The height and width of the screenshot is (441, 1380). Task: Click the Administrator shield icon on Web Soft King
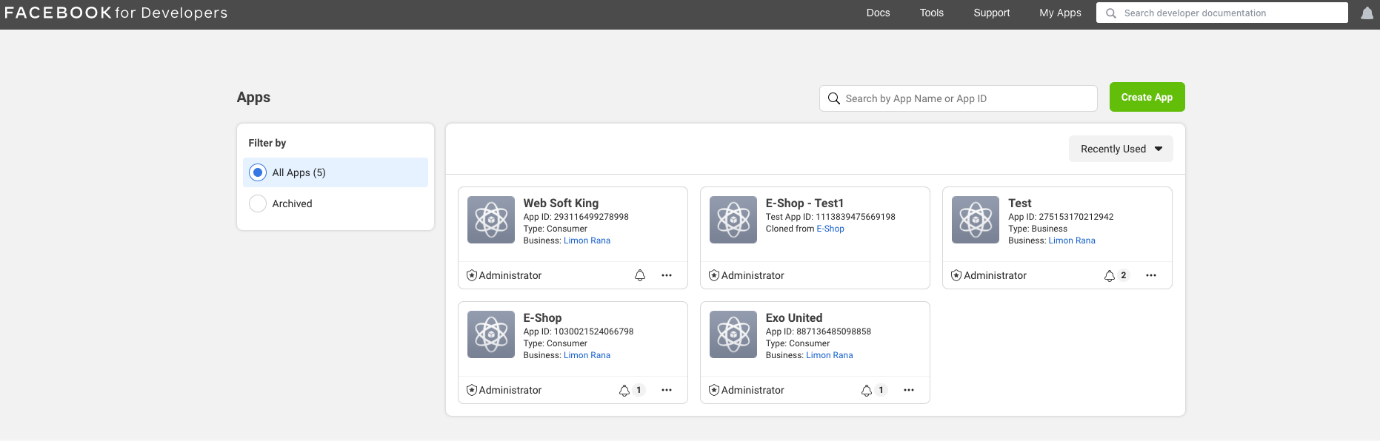click(472, 275)
